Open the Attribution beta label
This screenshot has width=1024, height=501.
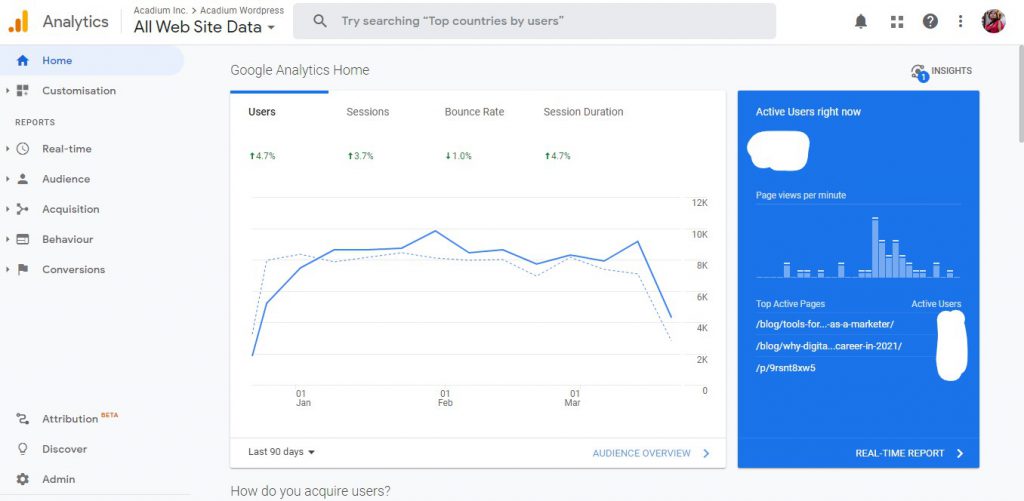(x=80, y=419)
